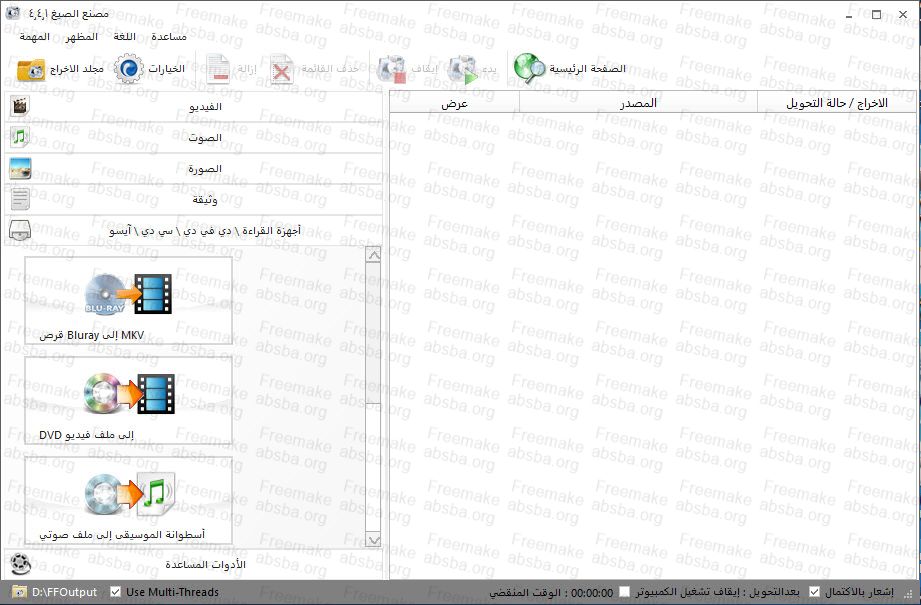The width and height of the screenshot is (921, 605).
Task: Expand the Utilities (الأدوات المساعدة) category
Action: [193, 564]
